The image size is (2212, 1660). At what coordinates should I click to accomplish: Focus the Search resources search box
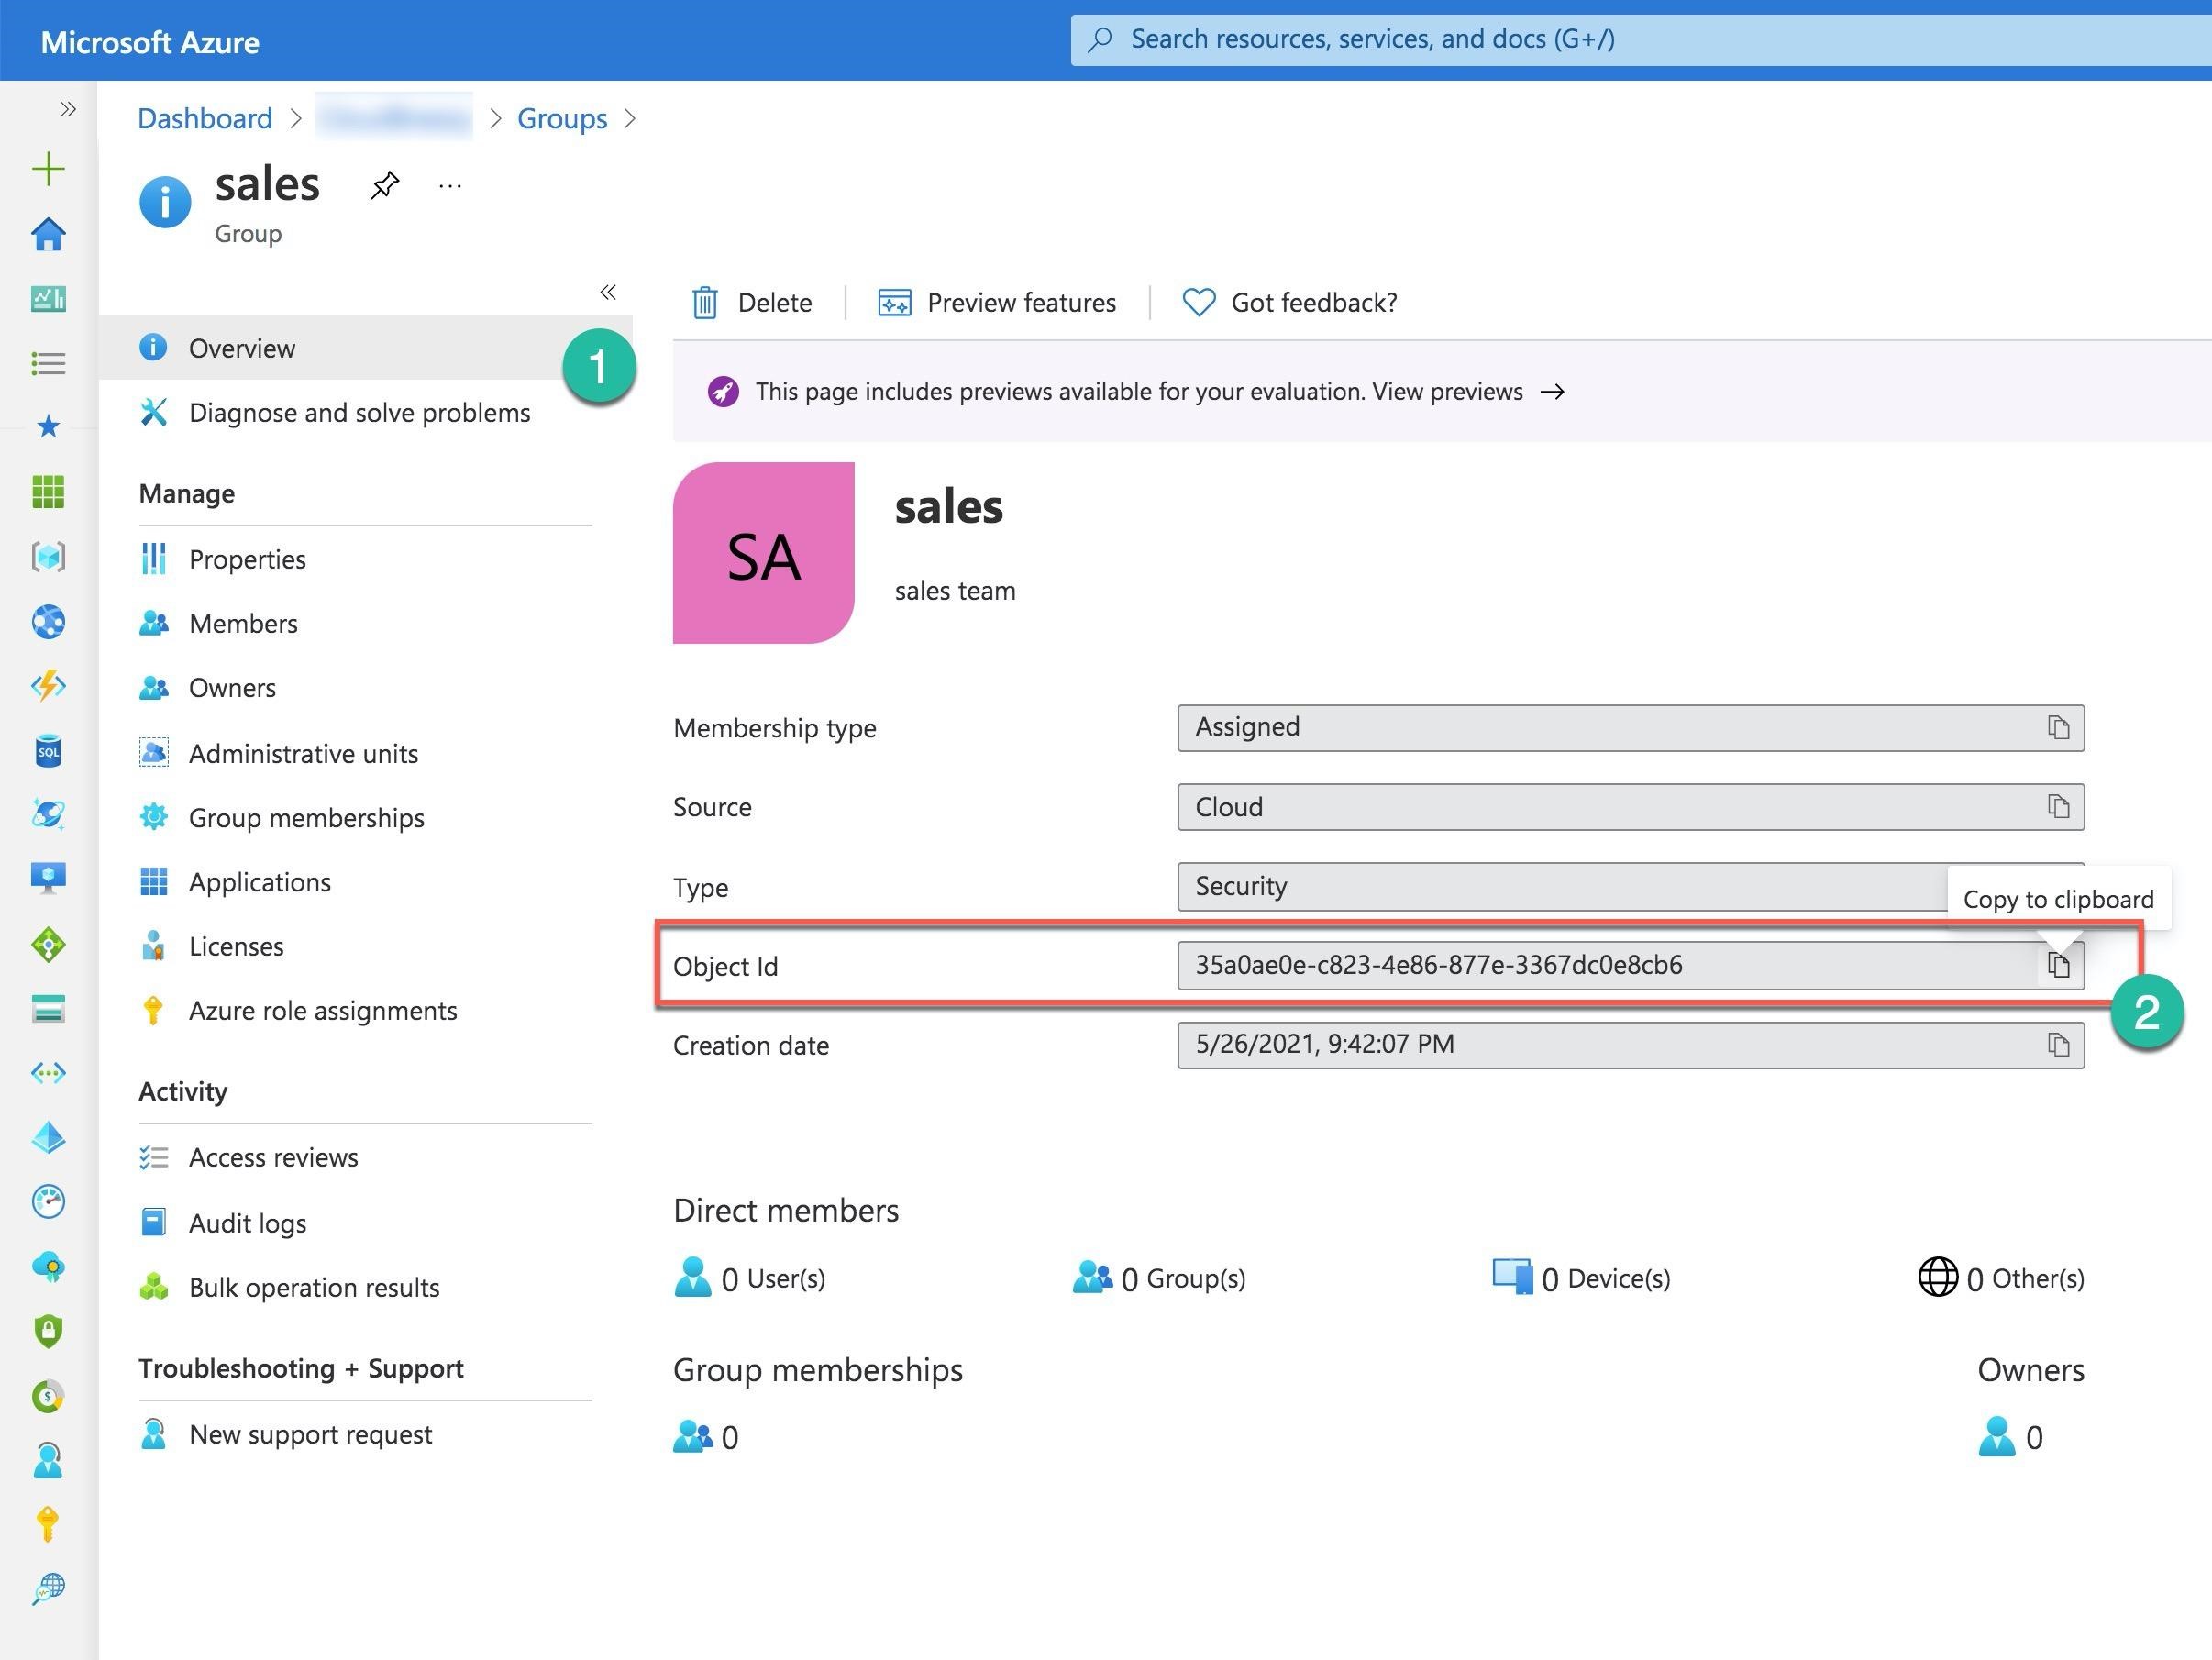coord(1640,39)
